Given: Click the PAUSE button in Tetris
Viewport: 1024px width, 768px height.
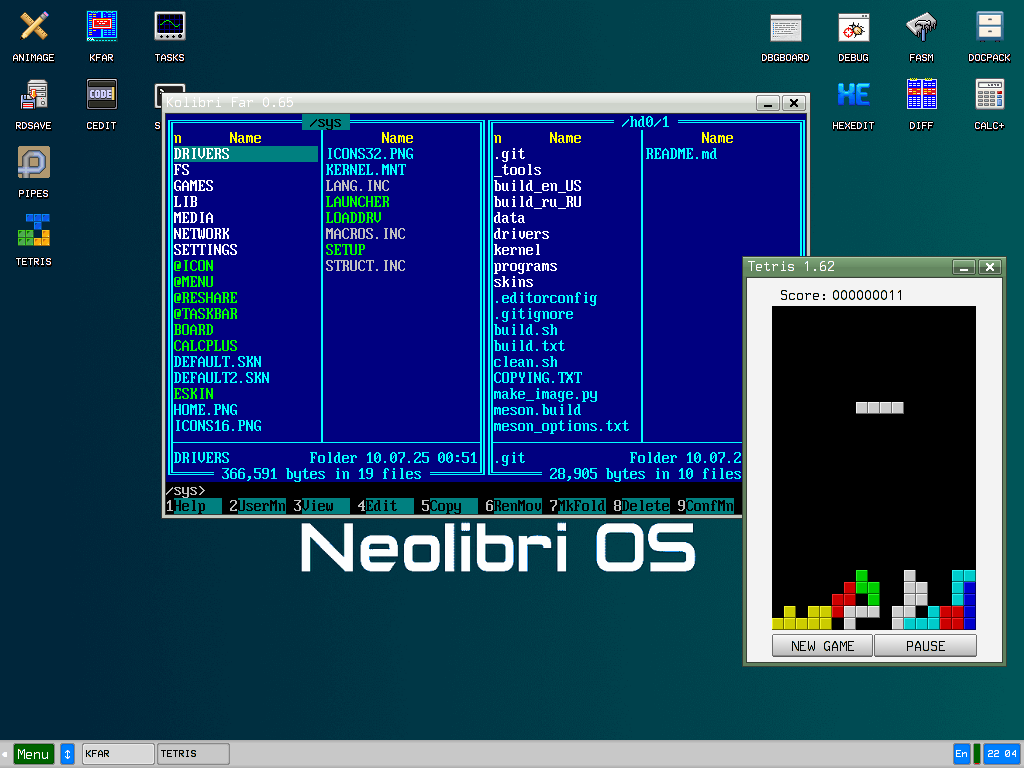Looking at the screenshot, I should [x=925, y=646].
